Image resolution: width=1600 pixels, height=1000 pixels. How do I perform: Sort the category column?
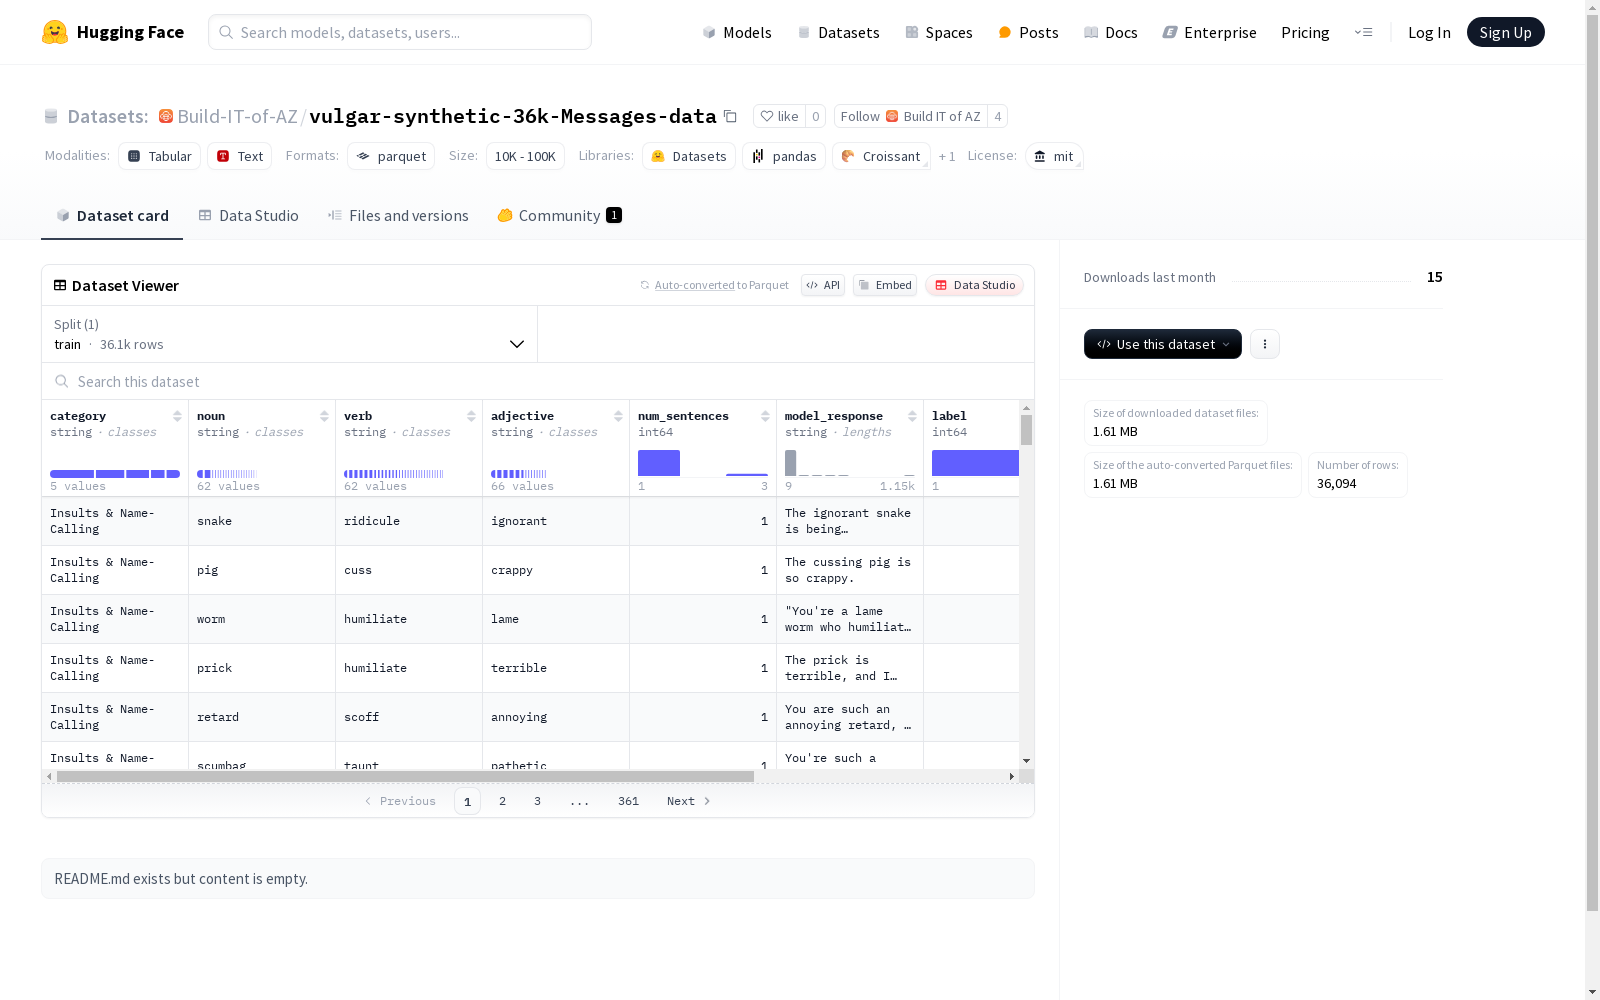tap(177, 416)
